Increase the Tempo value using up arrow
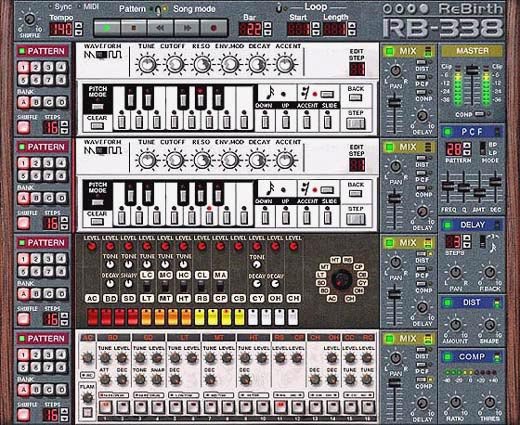Image resolution: width=520 pixels, height=425 pixels. [79, 25]
